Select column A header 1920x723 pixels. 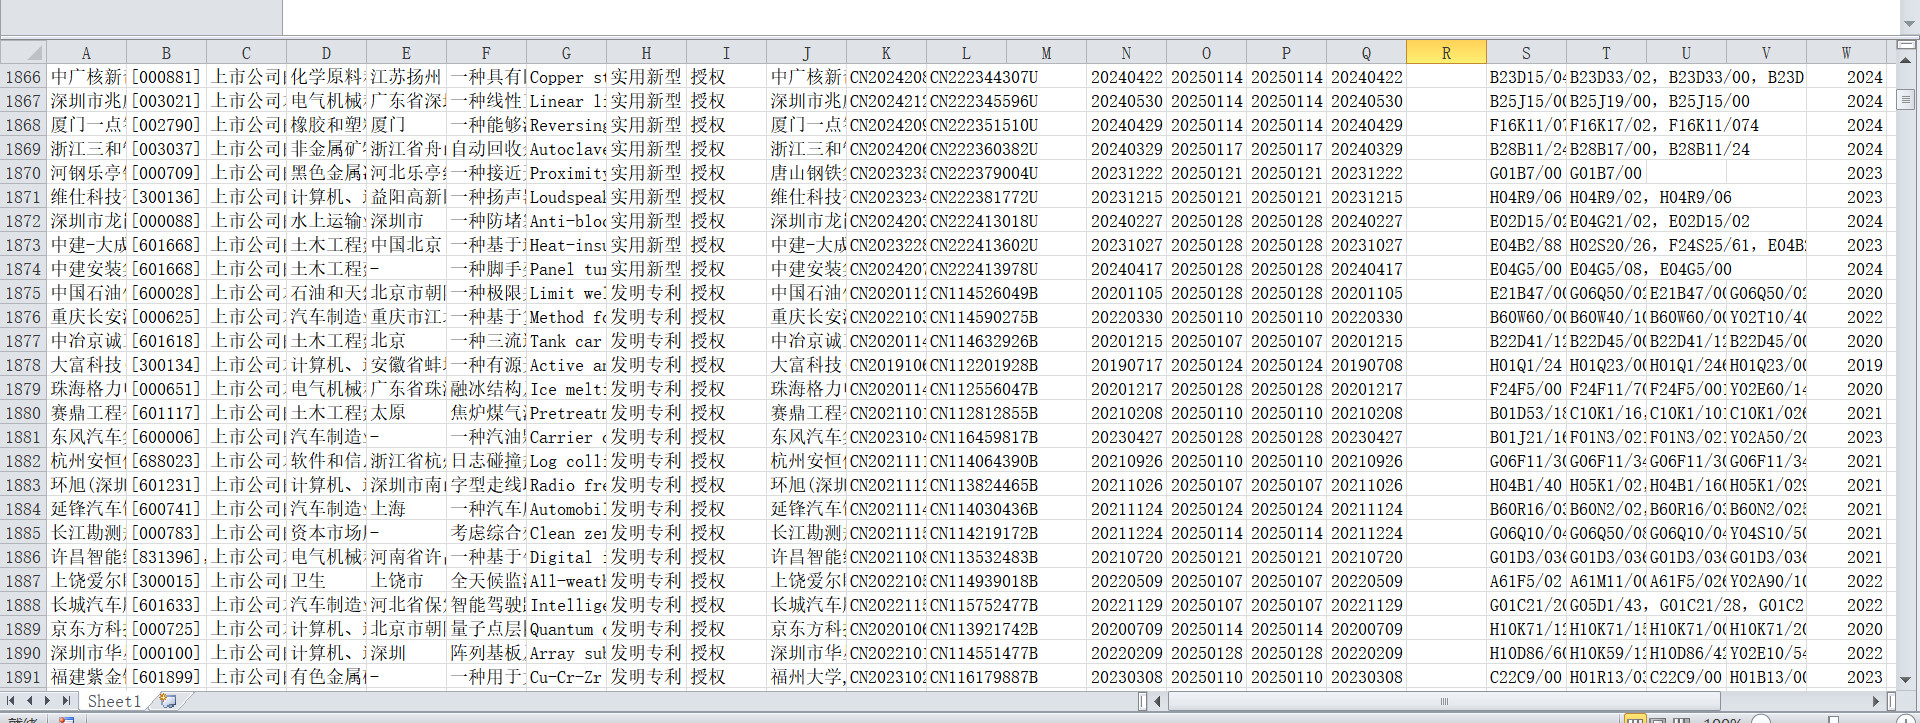pos(86,53)
